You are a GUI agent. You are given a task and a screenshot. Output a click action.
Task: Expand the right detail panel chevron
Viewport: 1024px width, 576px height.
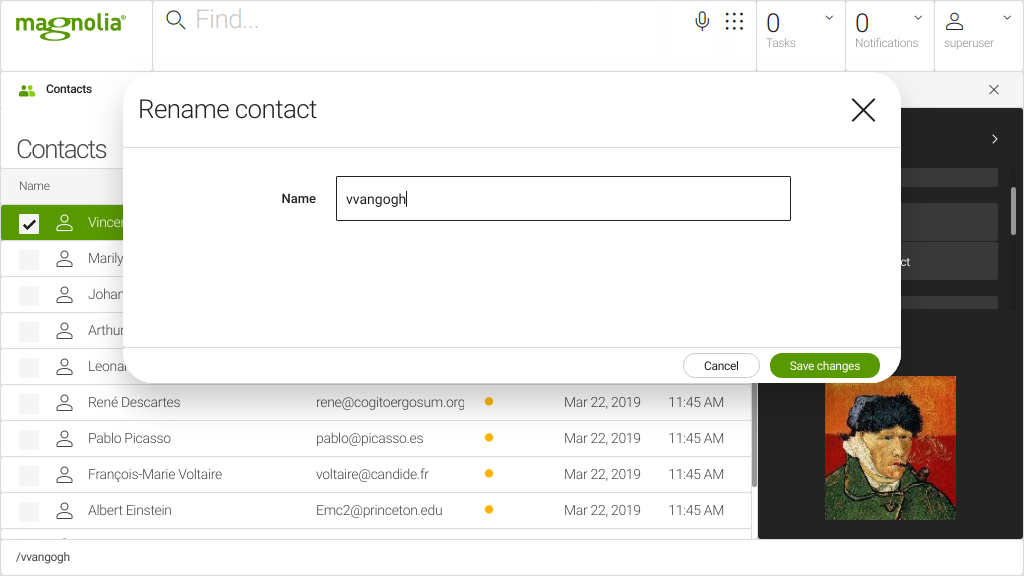[x=994, y=140]
